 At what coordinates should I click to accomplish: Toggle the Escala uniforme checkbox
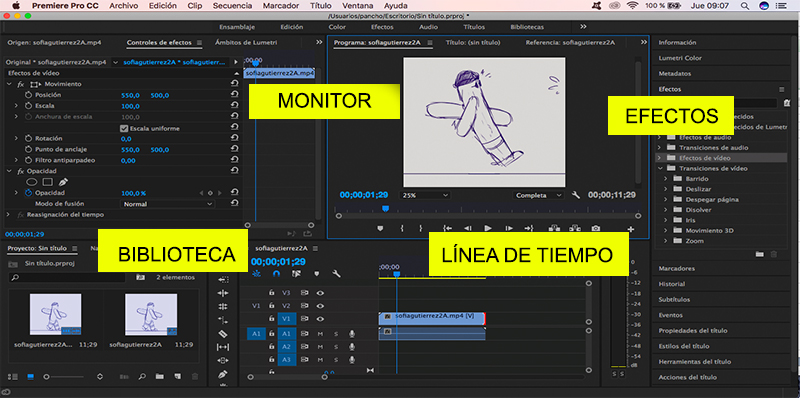tap(123, 129)
